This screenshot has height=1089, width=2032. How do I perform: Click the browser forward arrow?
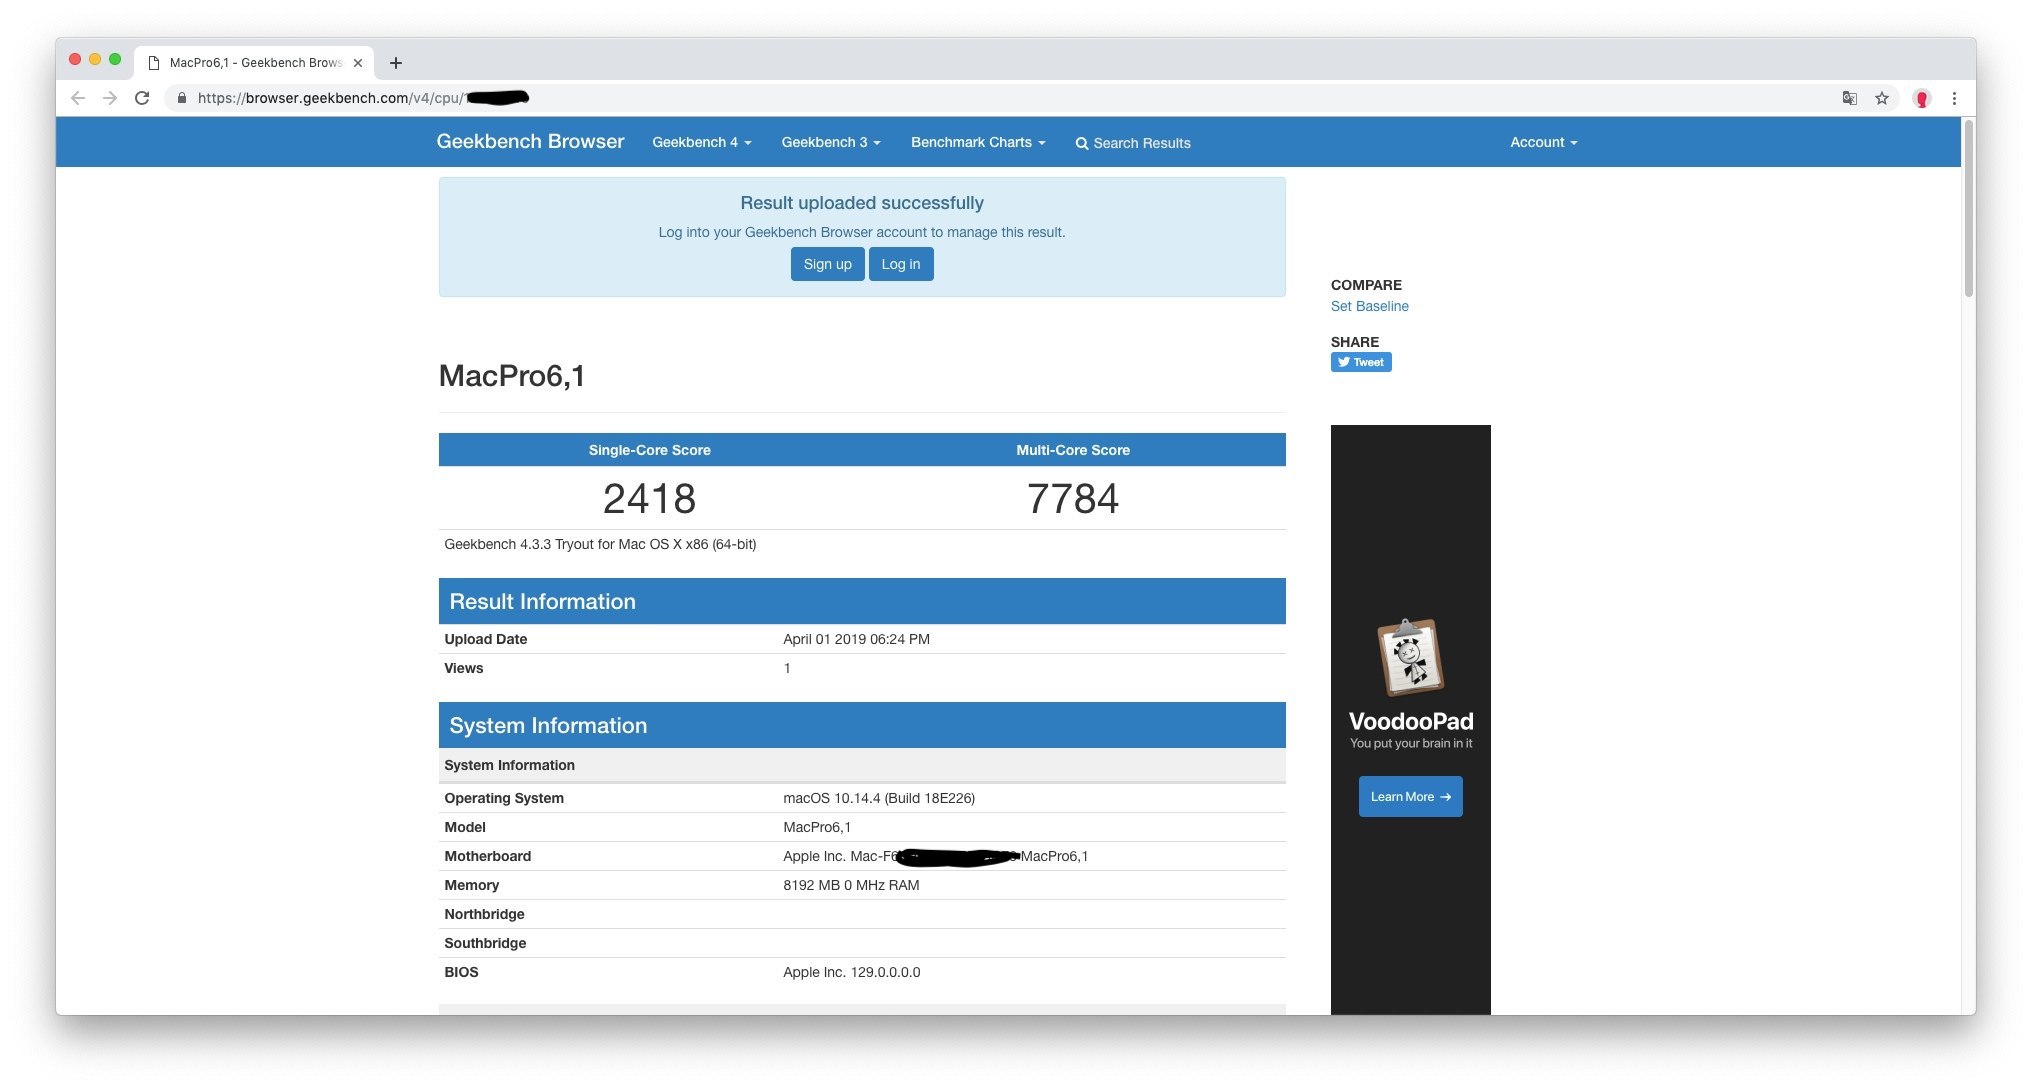110,98
